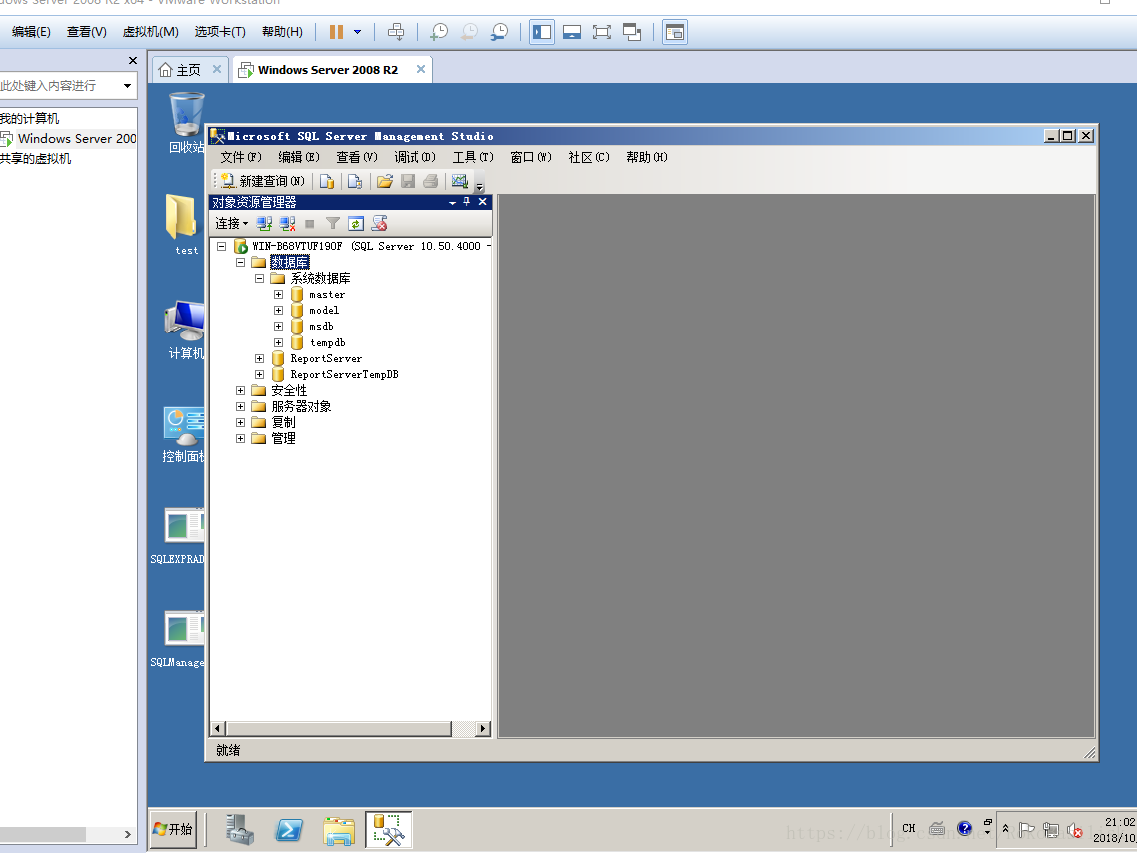
Task: Toggle the VMware library sidebar view
Action: point(542,32)
